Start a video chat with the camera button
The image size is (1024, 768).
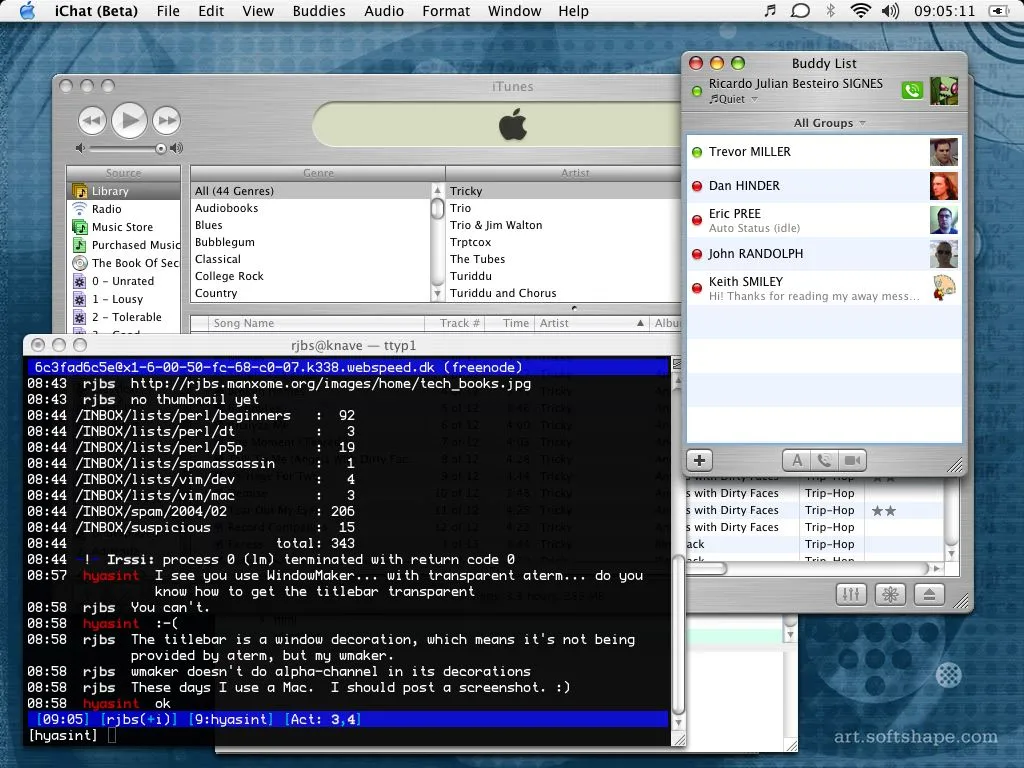852,460
